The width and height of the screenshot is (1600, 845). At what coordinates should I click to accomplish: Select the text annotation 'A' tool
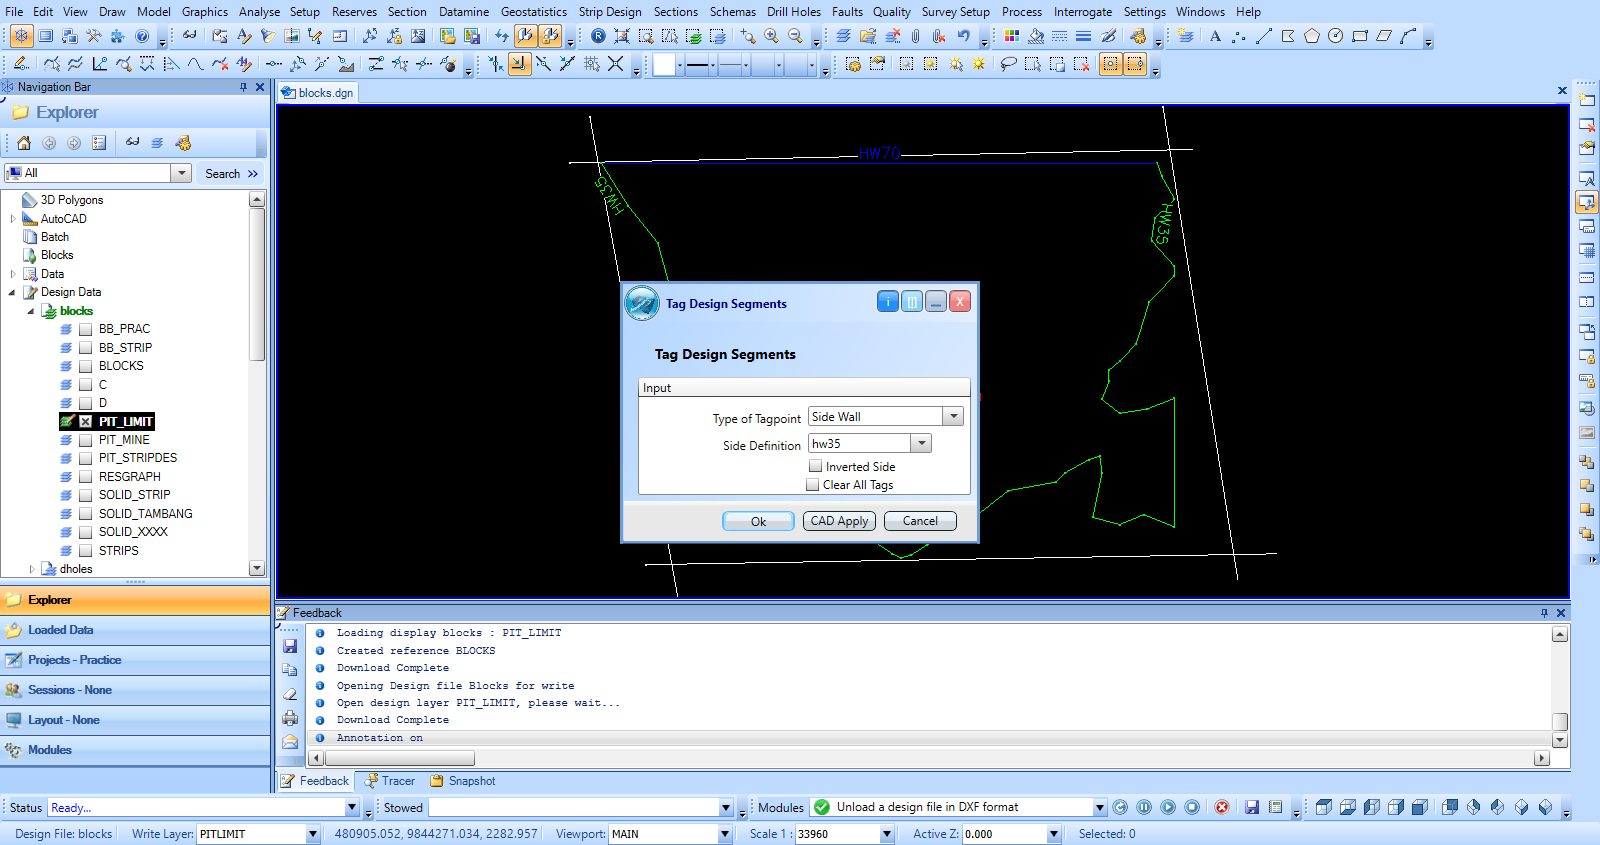coord(1215,36)
